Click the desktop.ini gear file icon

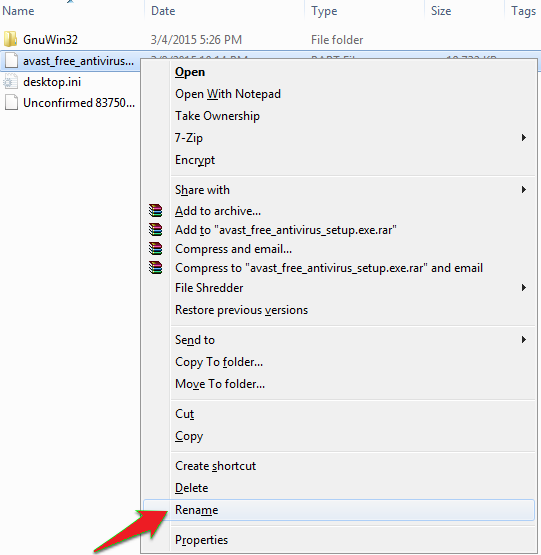click(x=11, y=82)
